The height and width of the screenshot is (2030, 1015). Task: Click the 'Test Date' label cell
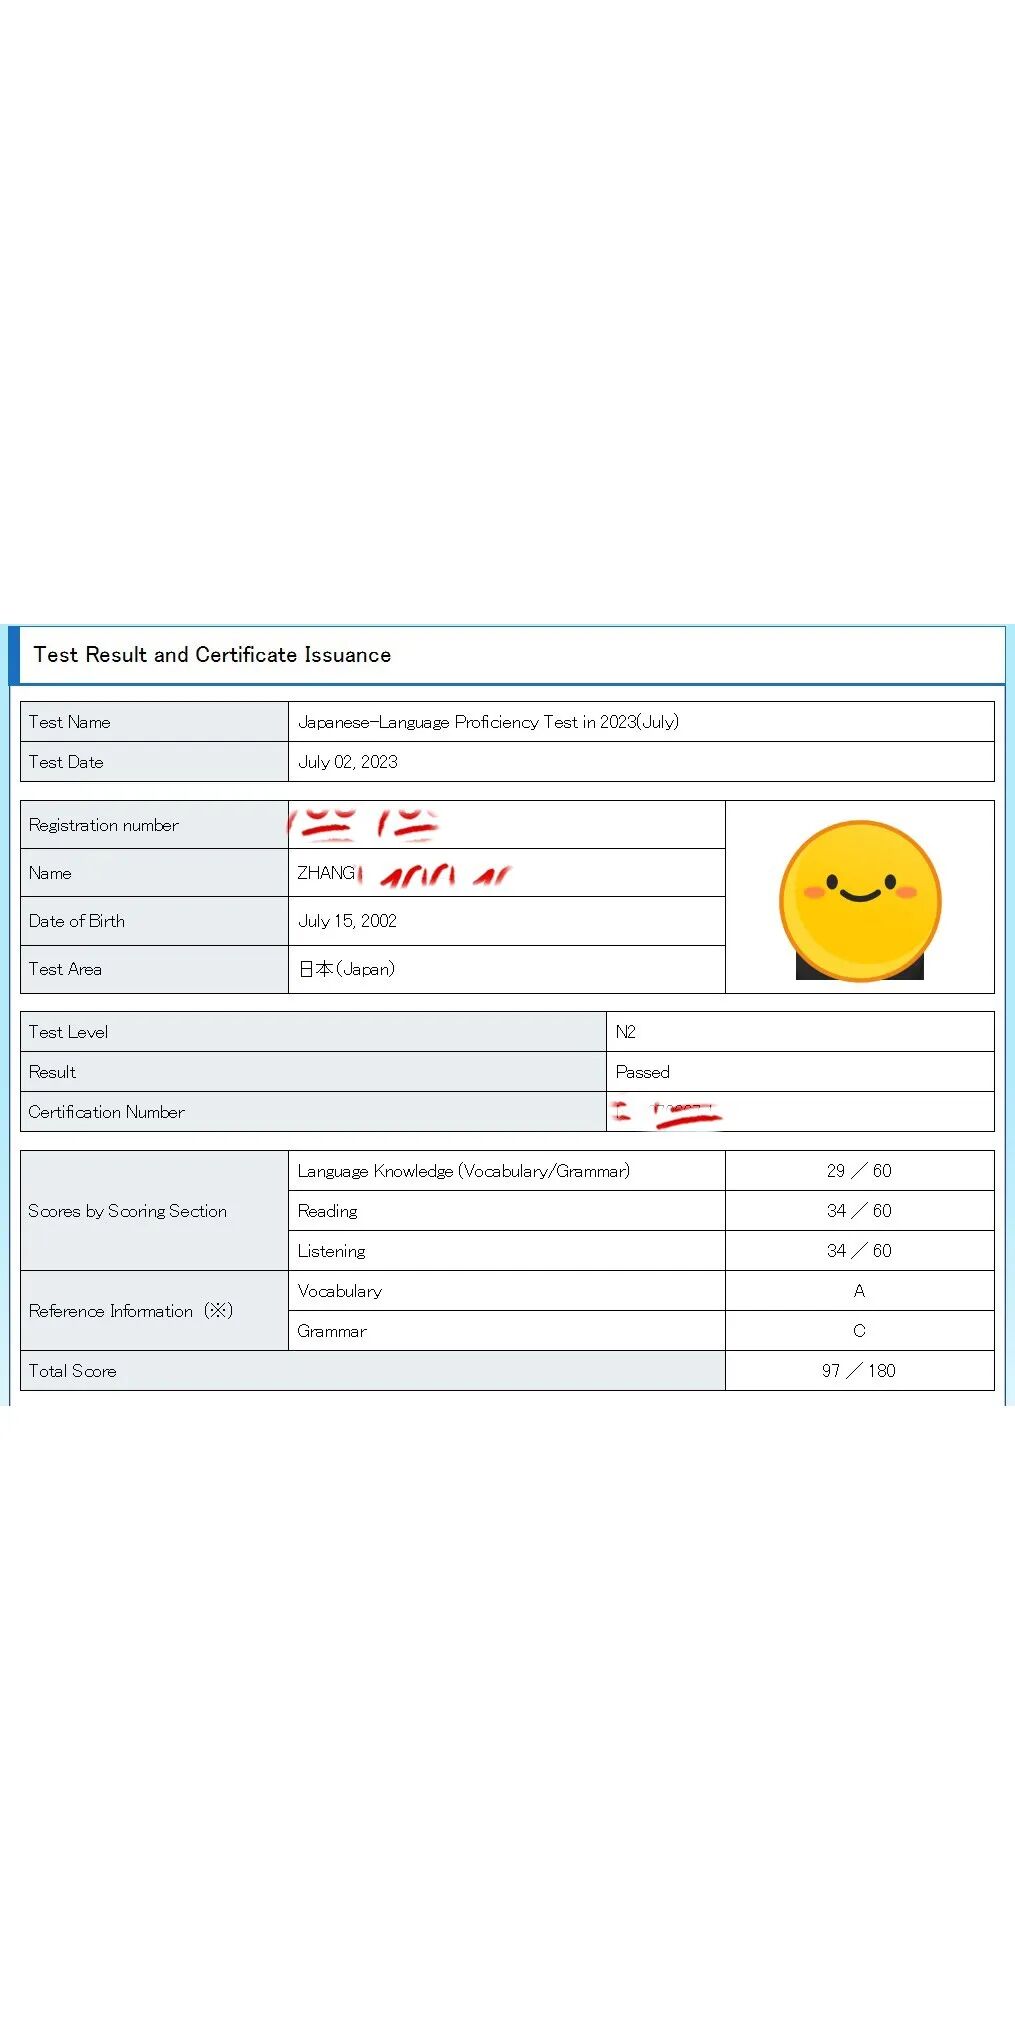tap(154, 762)
